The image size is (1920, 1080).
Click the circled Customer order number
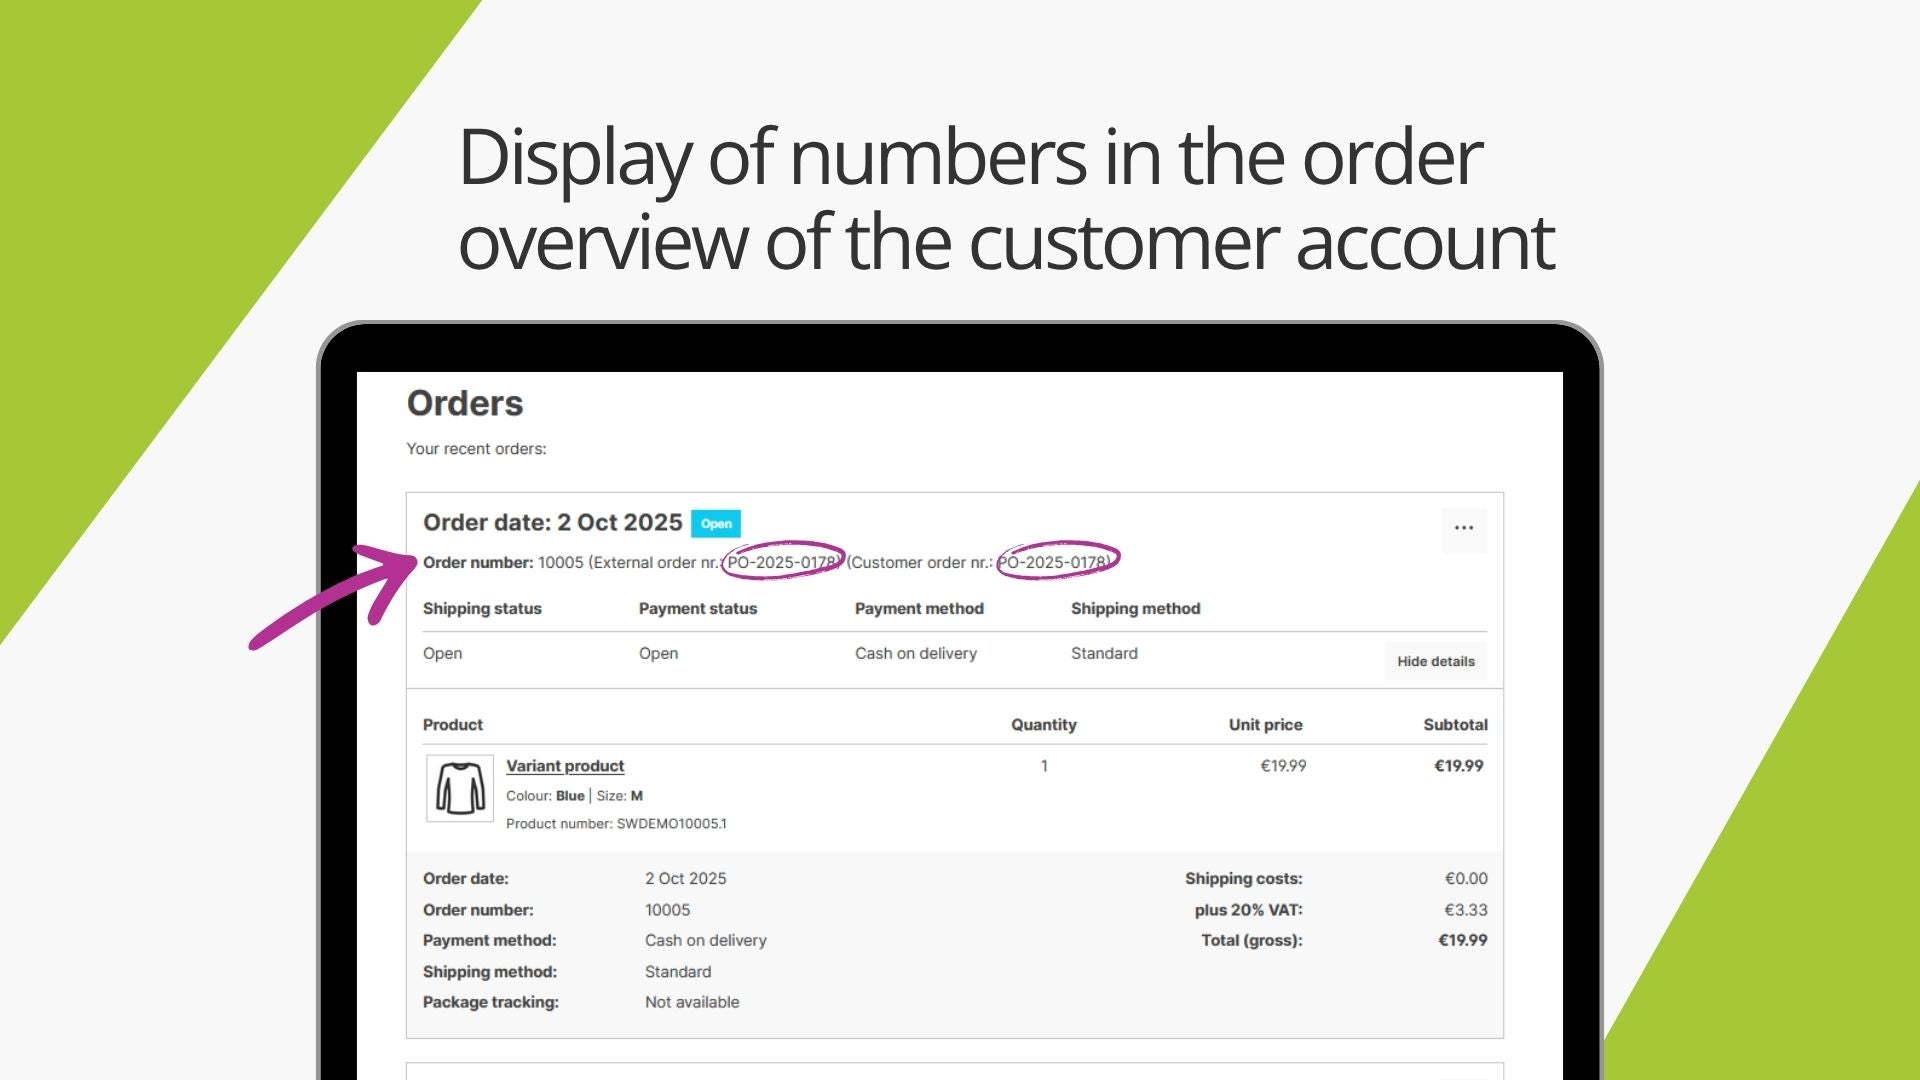1055,562
